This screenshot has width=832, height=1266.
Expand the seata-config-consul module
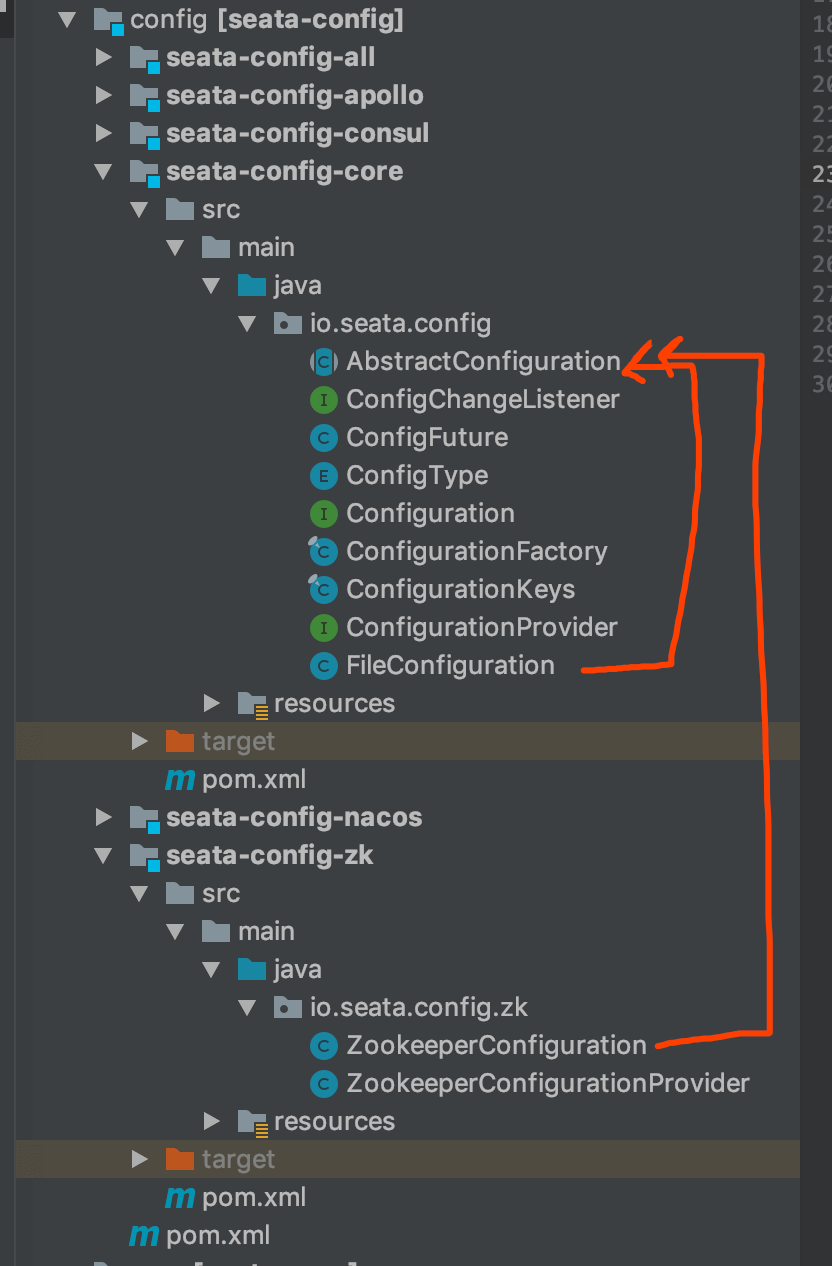103,134
